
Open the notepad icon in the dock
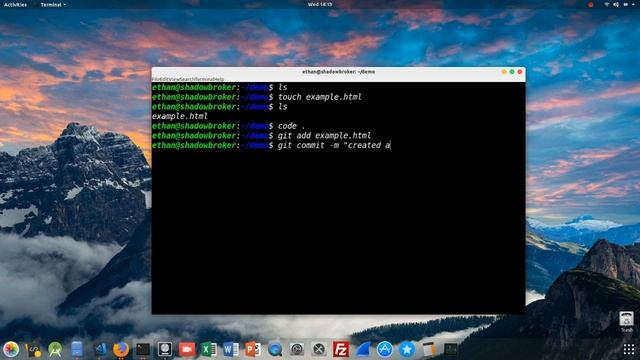click(428, 349)
